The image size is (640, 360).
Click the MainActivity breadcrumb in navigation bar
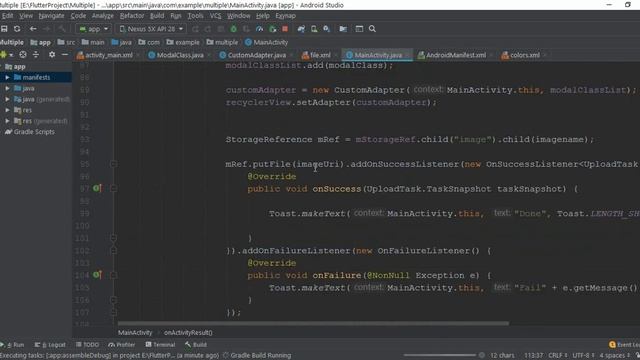(267, 42)
